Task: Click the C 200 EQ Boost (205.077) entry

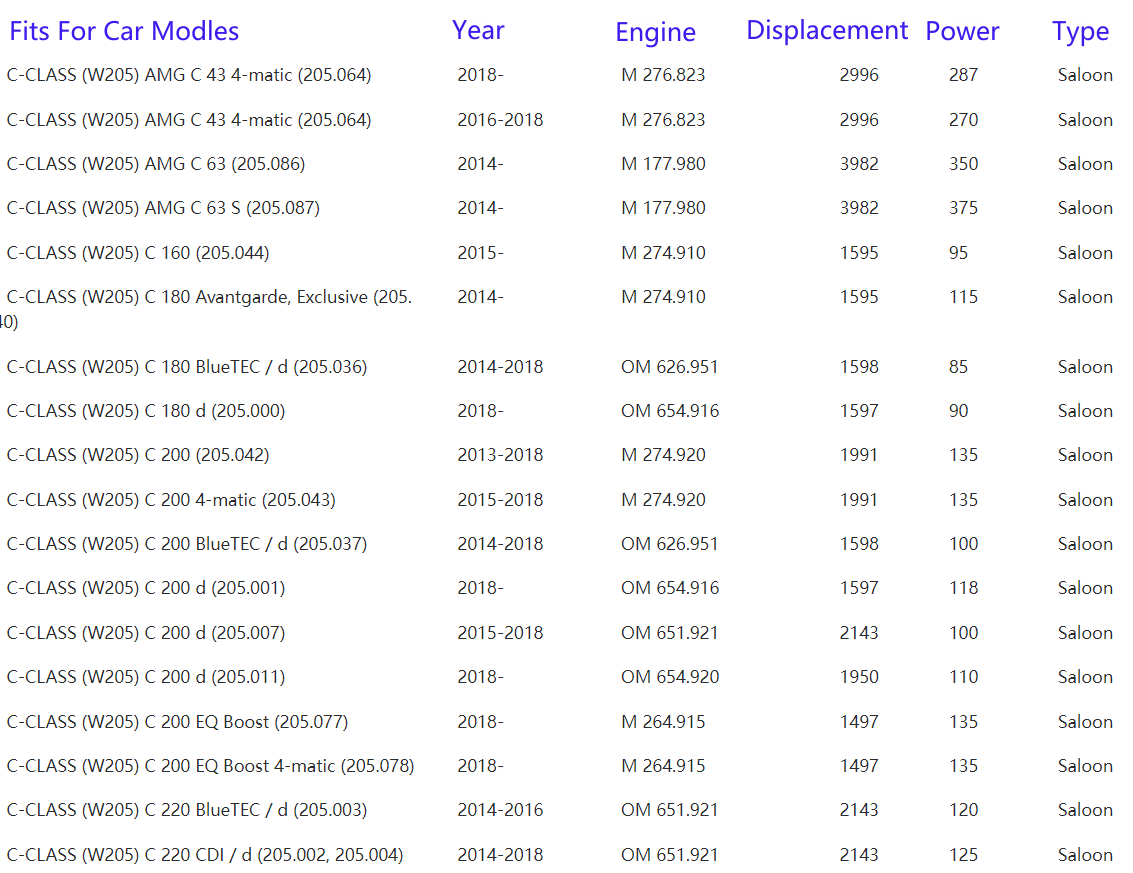Action: point(177,722)
